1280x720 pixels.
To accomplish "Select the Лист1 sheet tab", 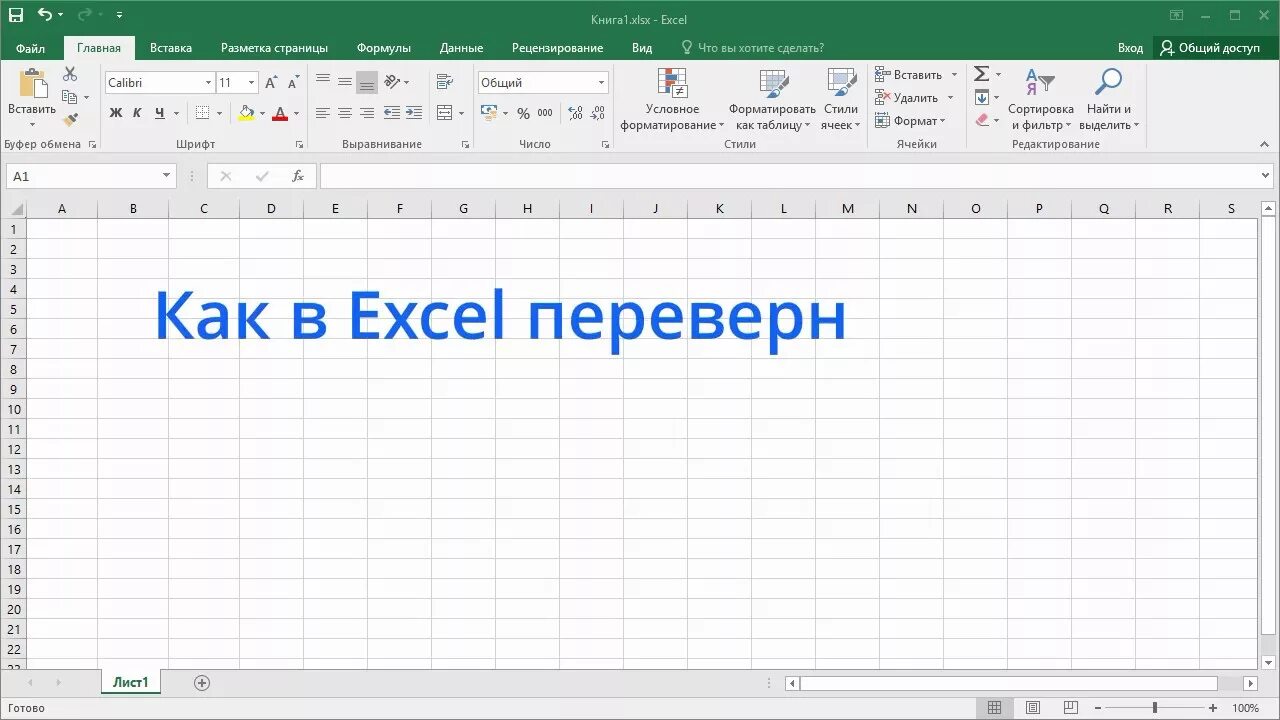I will [131, 683].
